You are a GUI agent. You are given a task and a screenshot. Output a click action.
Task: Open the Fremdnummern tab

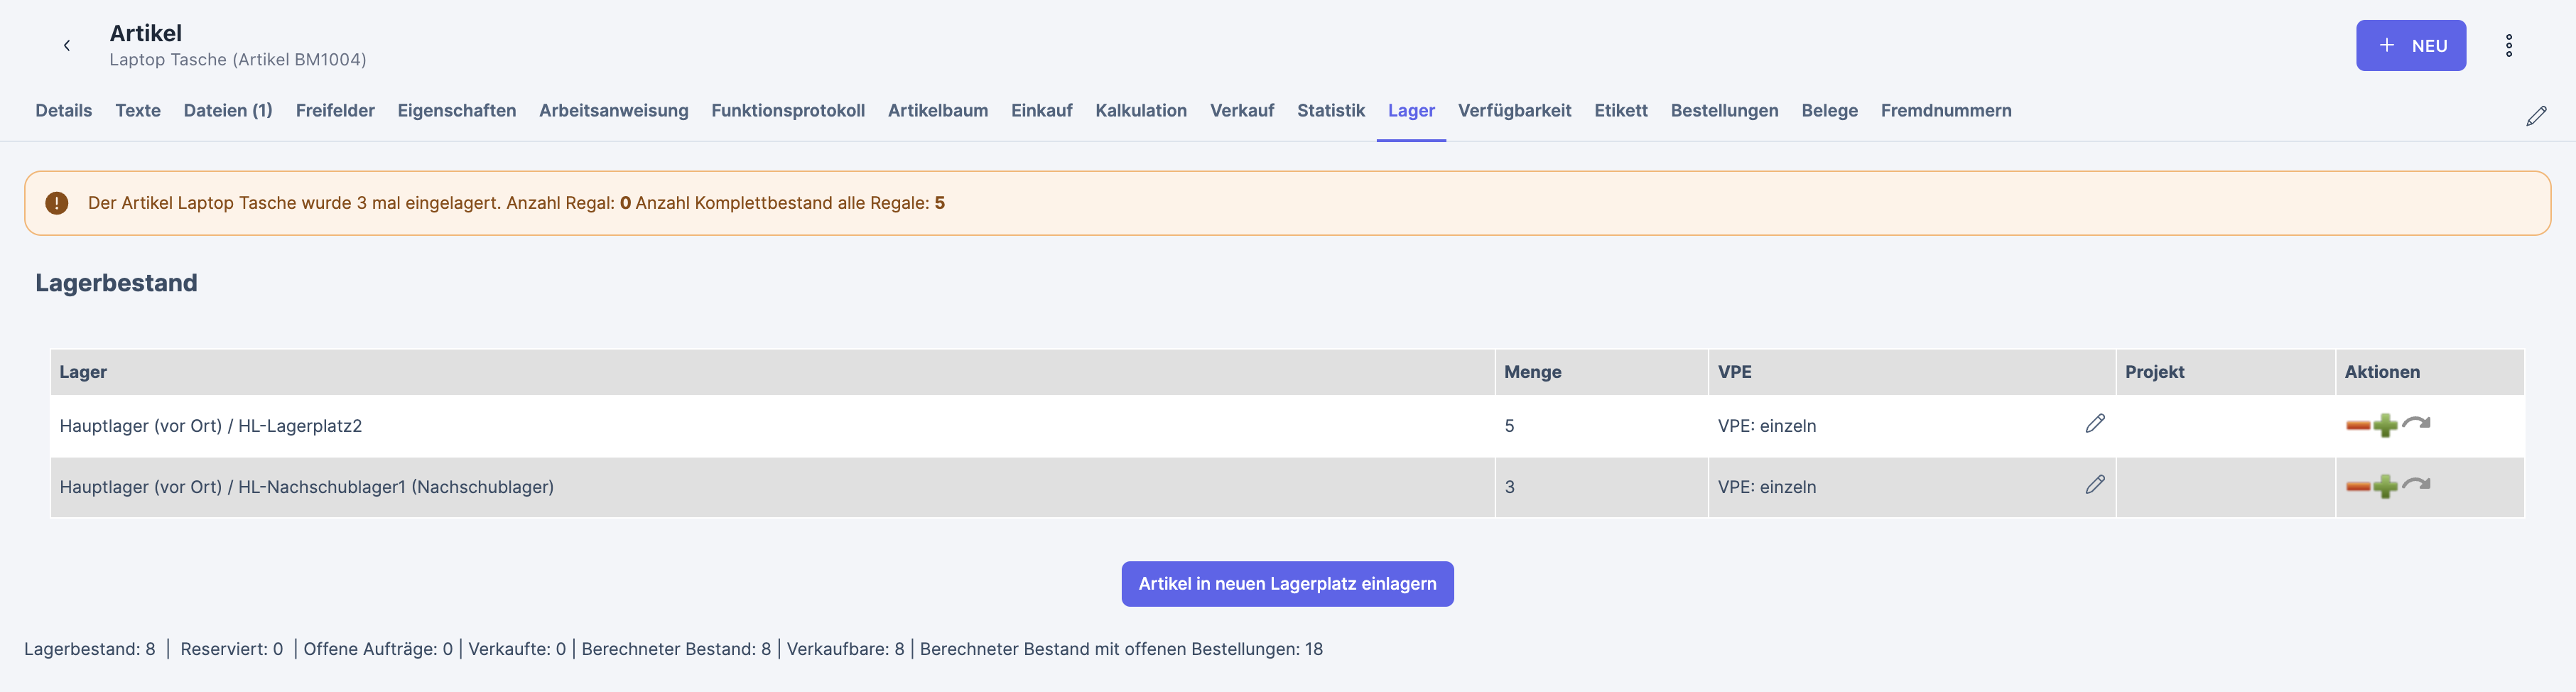click(1945, 111)
